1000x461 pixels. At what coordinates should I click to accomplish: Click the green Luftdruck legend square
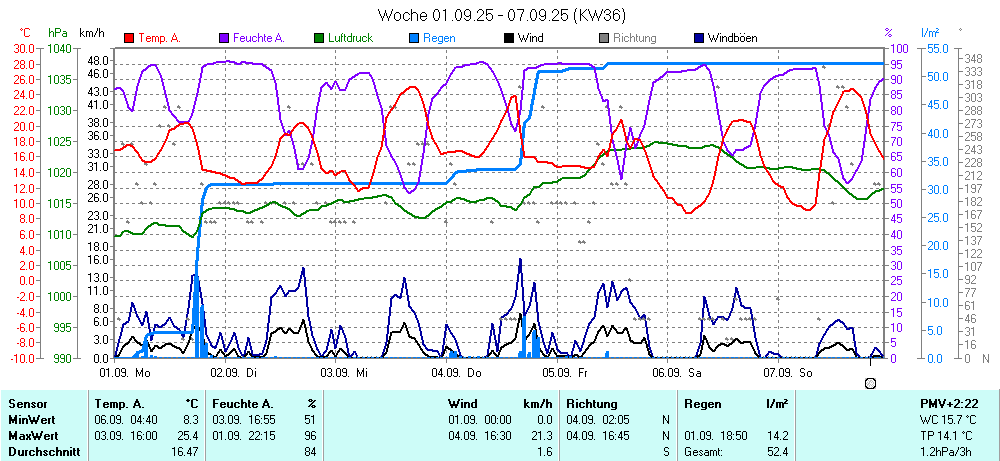coord(319,38)
